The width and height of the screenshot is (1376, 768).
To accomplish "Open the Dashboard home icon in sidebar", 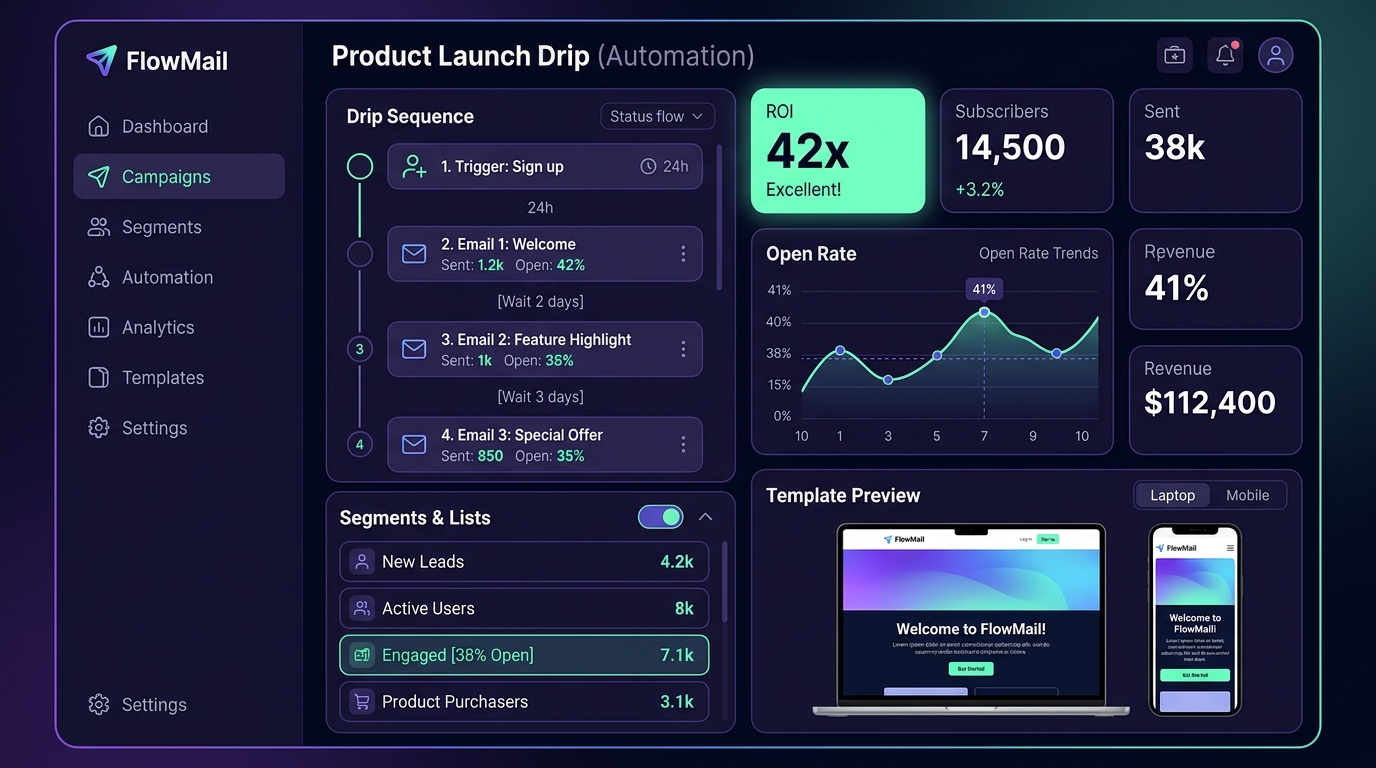I will pyautogui.click(x=98, y=126).
